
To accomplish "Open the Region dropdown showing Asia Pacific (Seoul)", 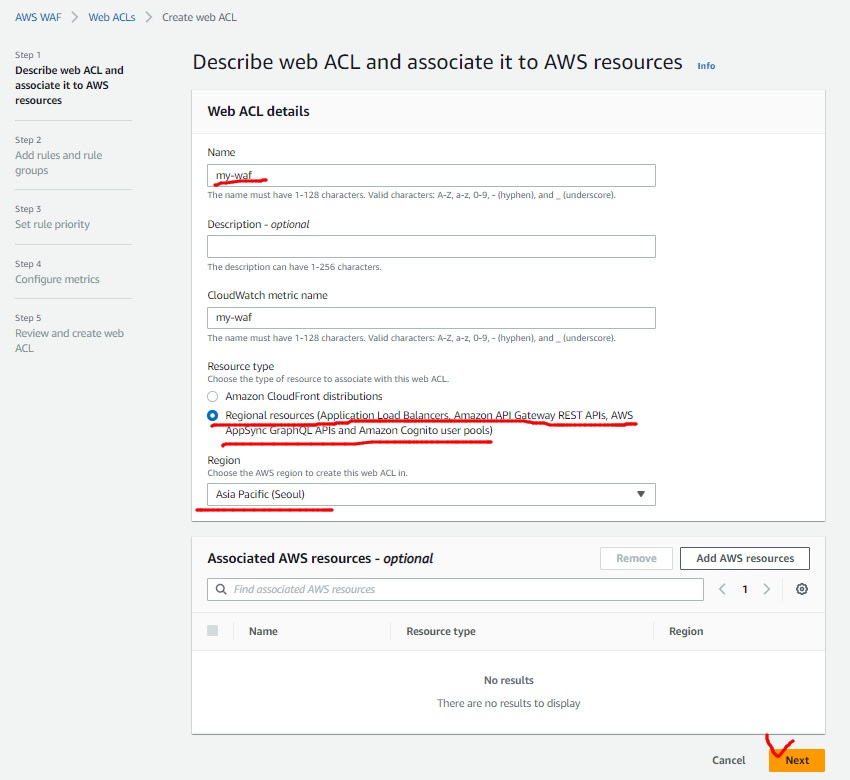I will point(431,494).
